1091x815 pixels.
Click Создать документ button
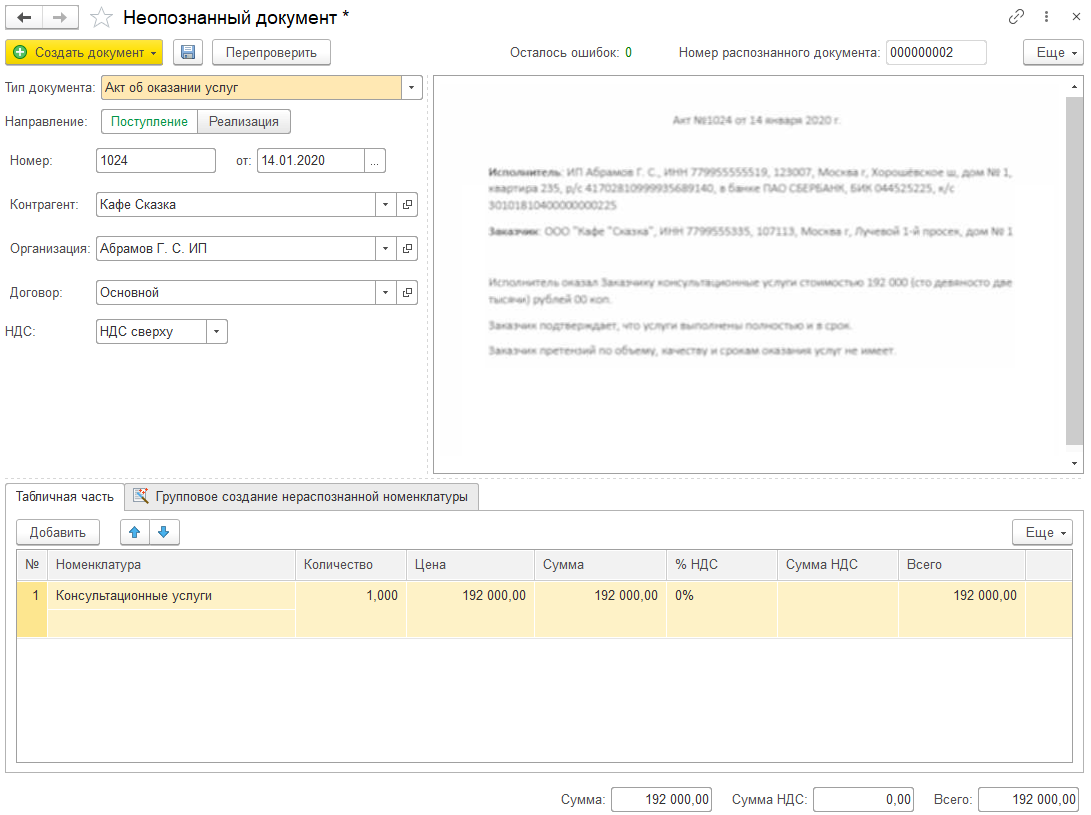(84, 52)
